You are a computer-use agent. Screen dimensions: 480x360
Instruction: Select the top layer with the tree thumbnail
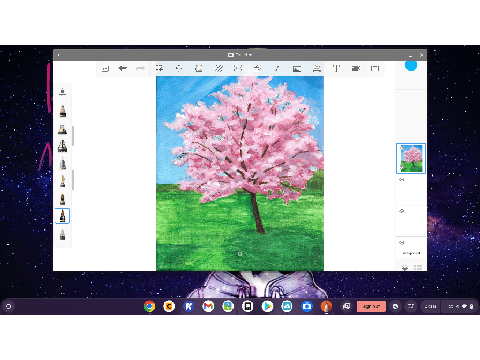[412, 159]
